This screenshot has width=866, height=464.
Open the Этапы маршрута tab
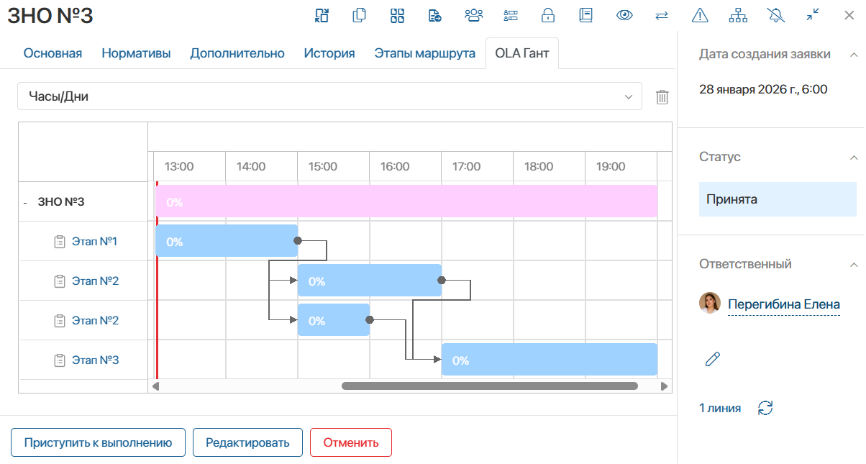tap(424, 54)
